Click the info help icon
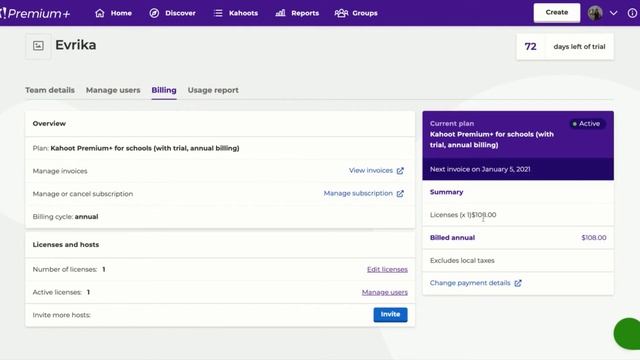Image resolution: width=640 pixels, height=360 pixels. [632, 13]
